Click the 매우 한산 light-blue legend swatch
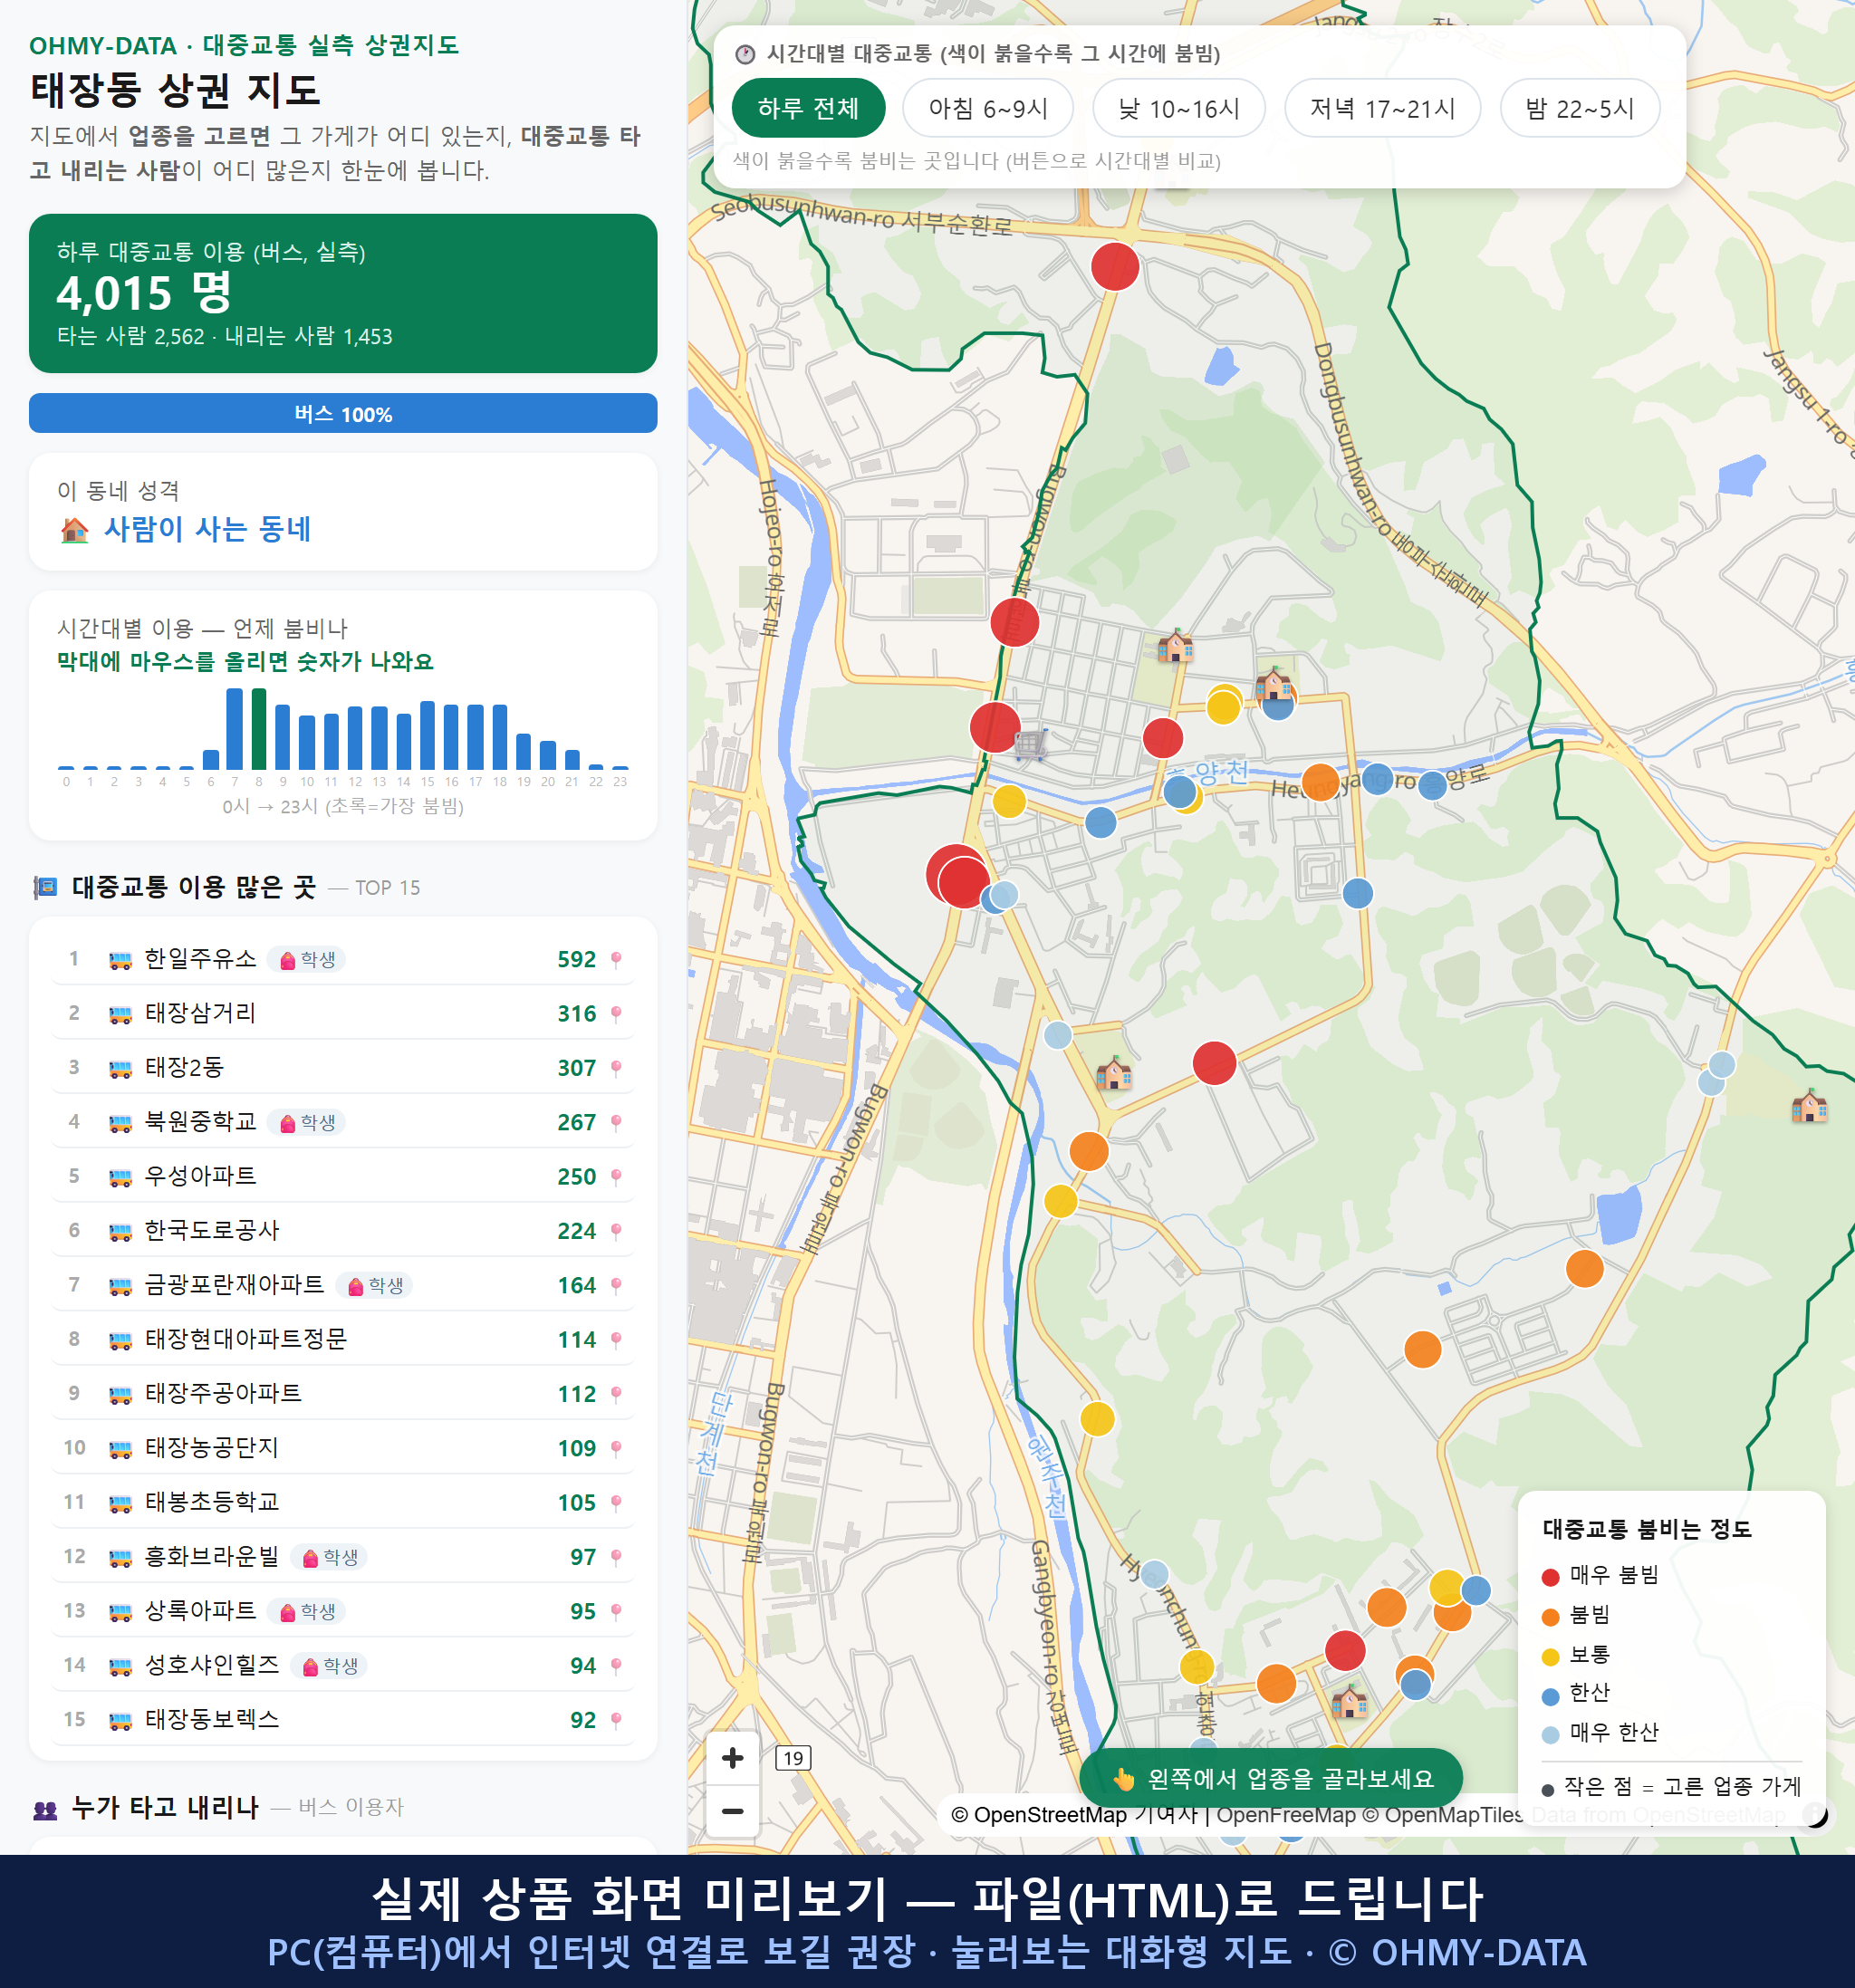 coord(1550,1735)
